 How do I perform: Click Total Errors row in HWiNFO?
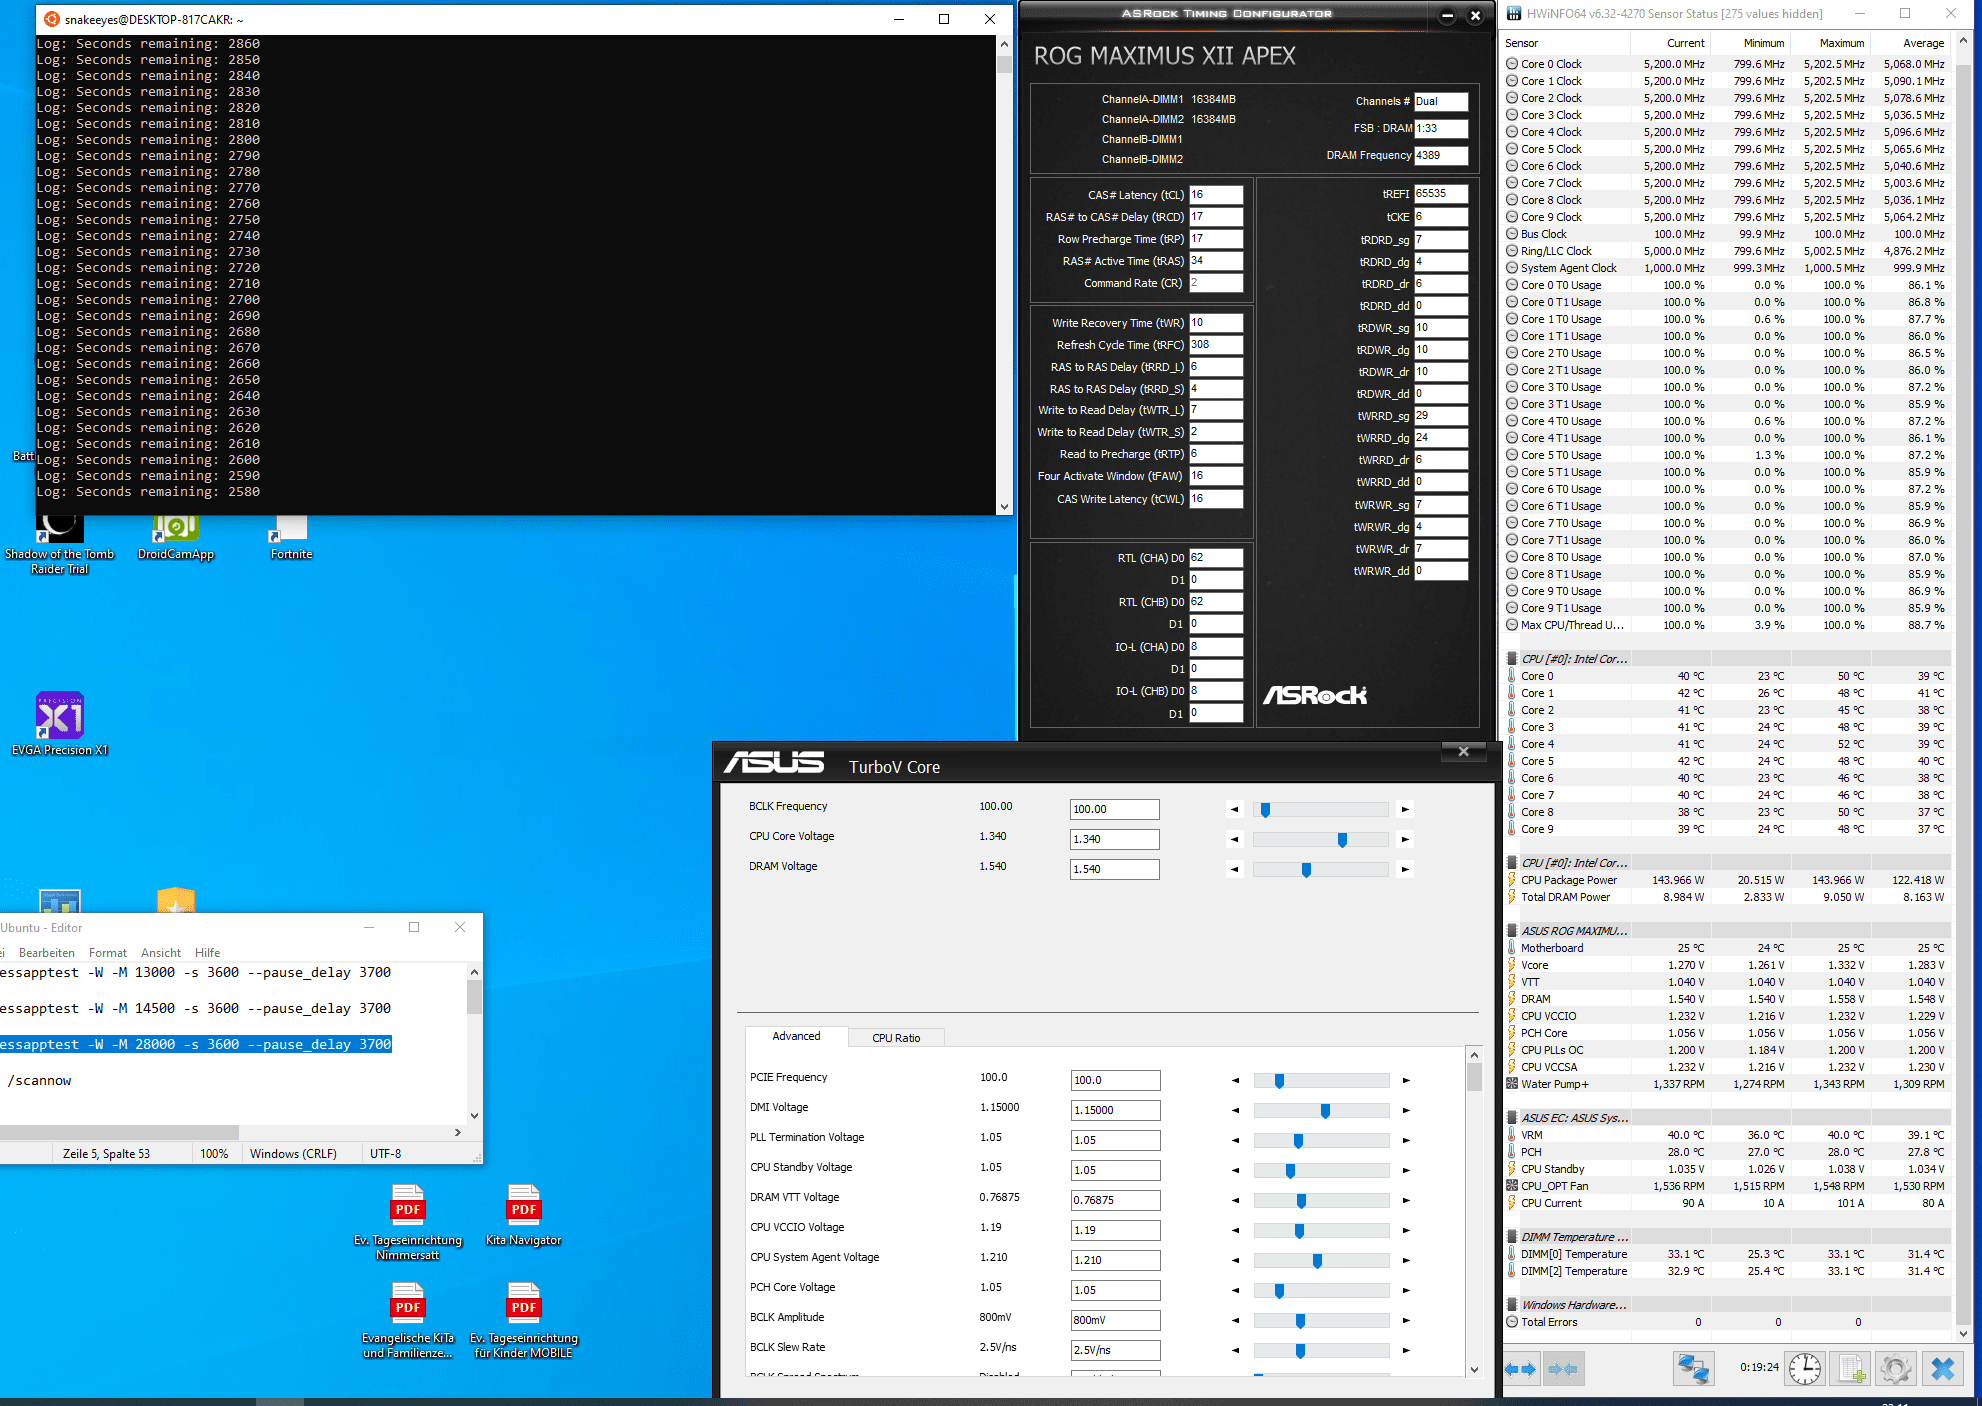(1727, 1322)
